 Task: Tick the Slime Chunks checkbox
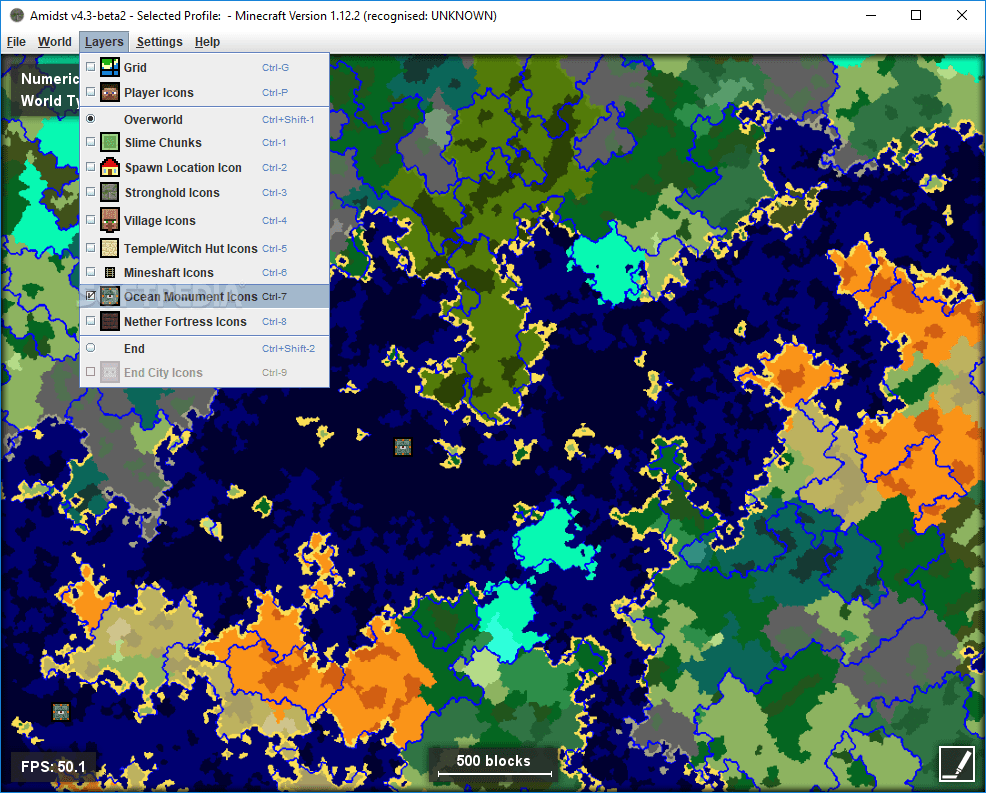pos(91,142)
